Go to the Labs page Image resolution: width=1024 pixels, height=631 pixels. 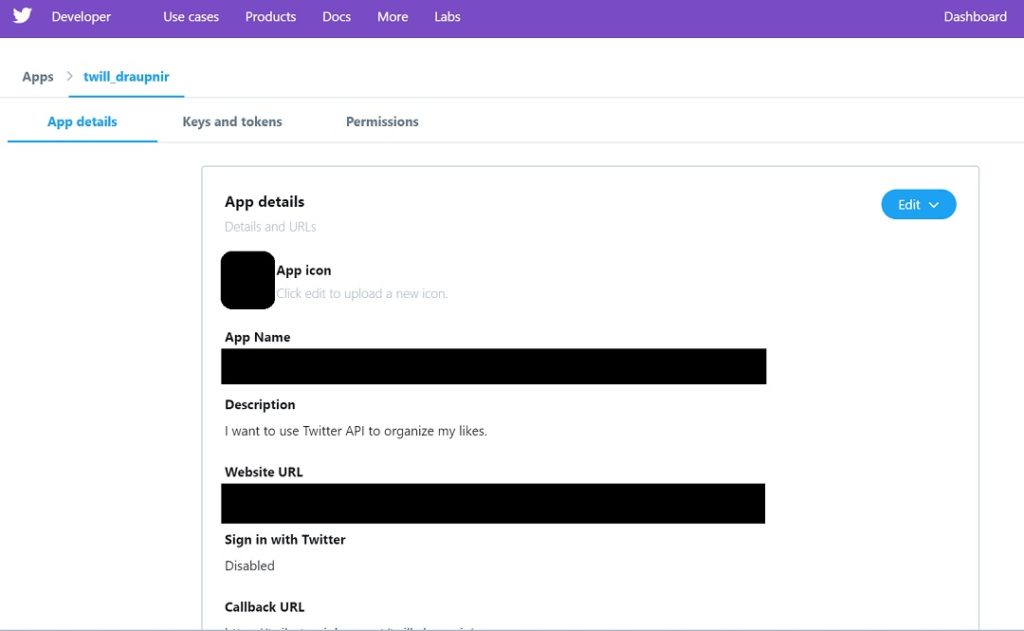[447, 17]
